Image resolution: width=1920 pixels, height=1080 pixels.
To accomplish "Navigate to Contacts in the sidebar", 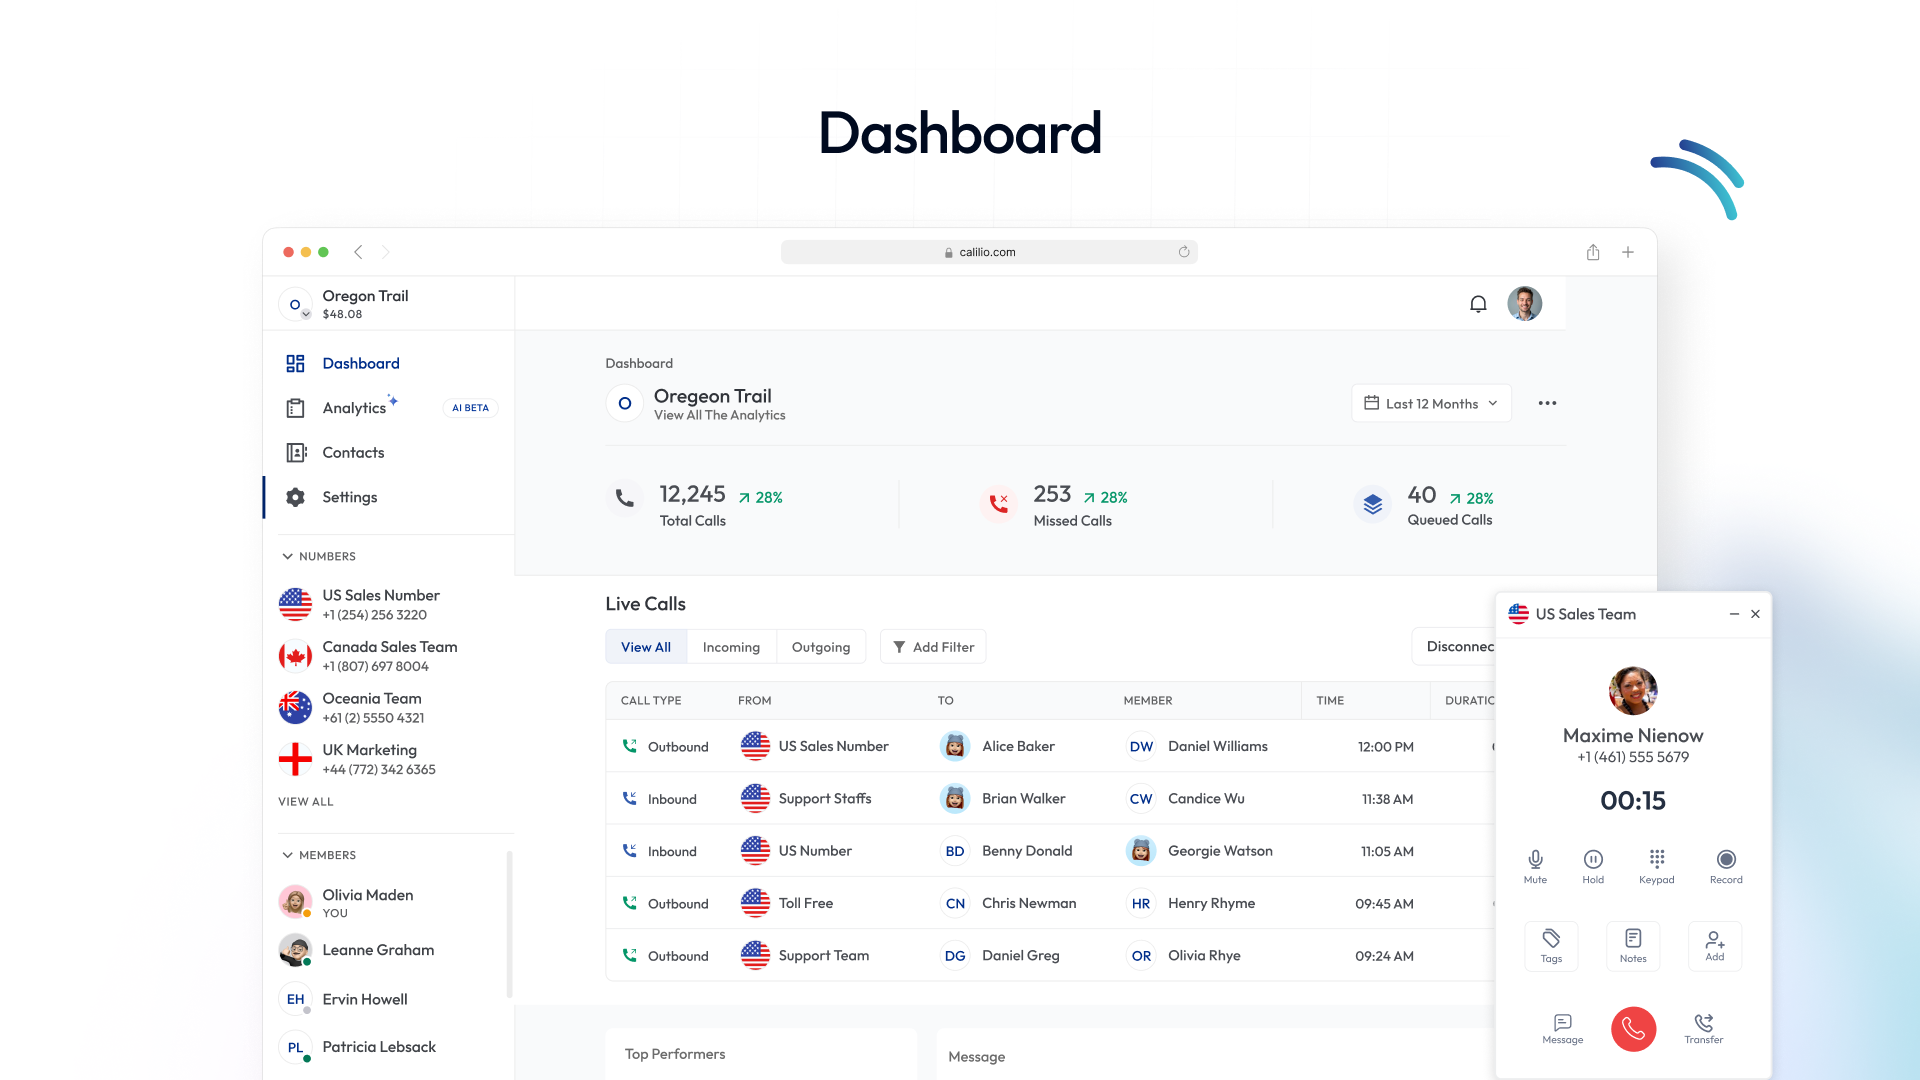I will click(353, 452).
